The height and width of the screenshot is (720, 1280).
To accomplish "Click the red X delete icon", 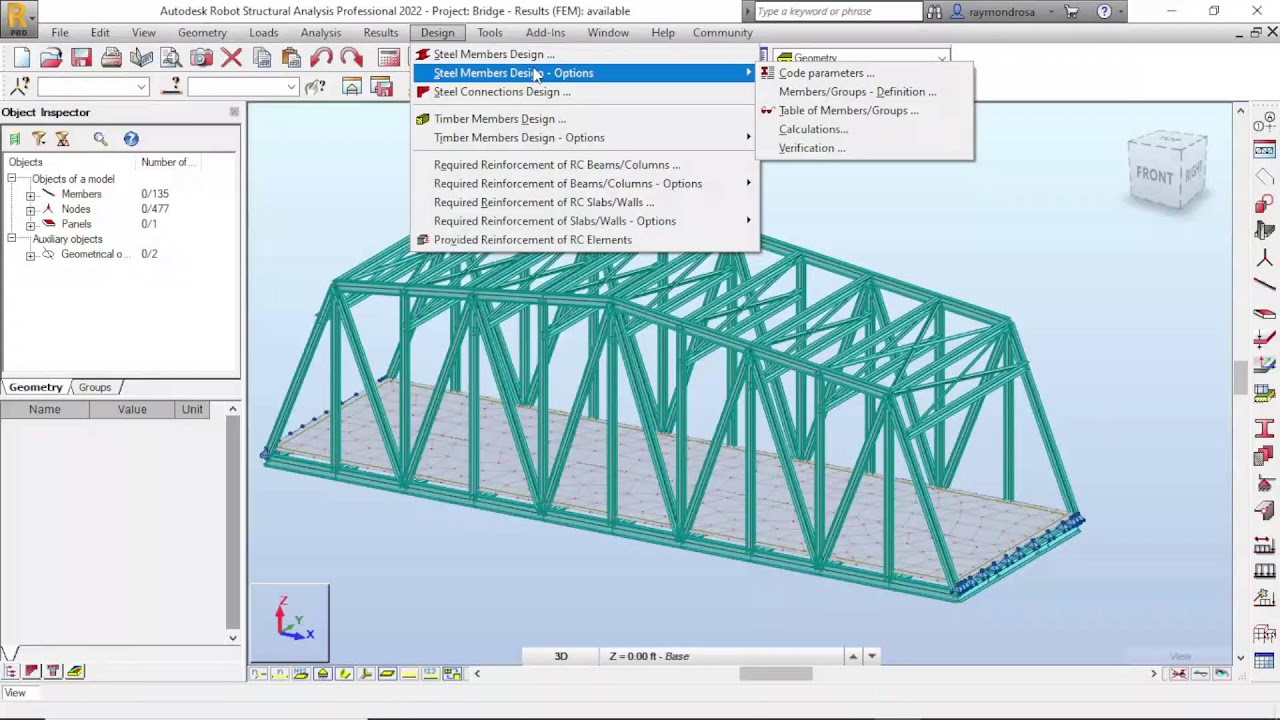I will click(231, 58).
